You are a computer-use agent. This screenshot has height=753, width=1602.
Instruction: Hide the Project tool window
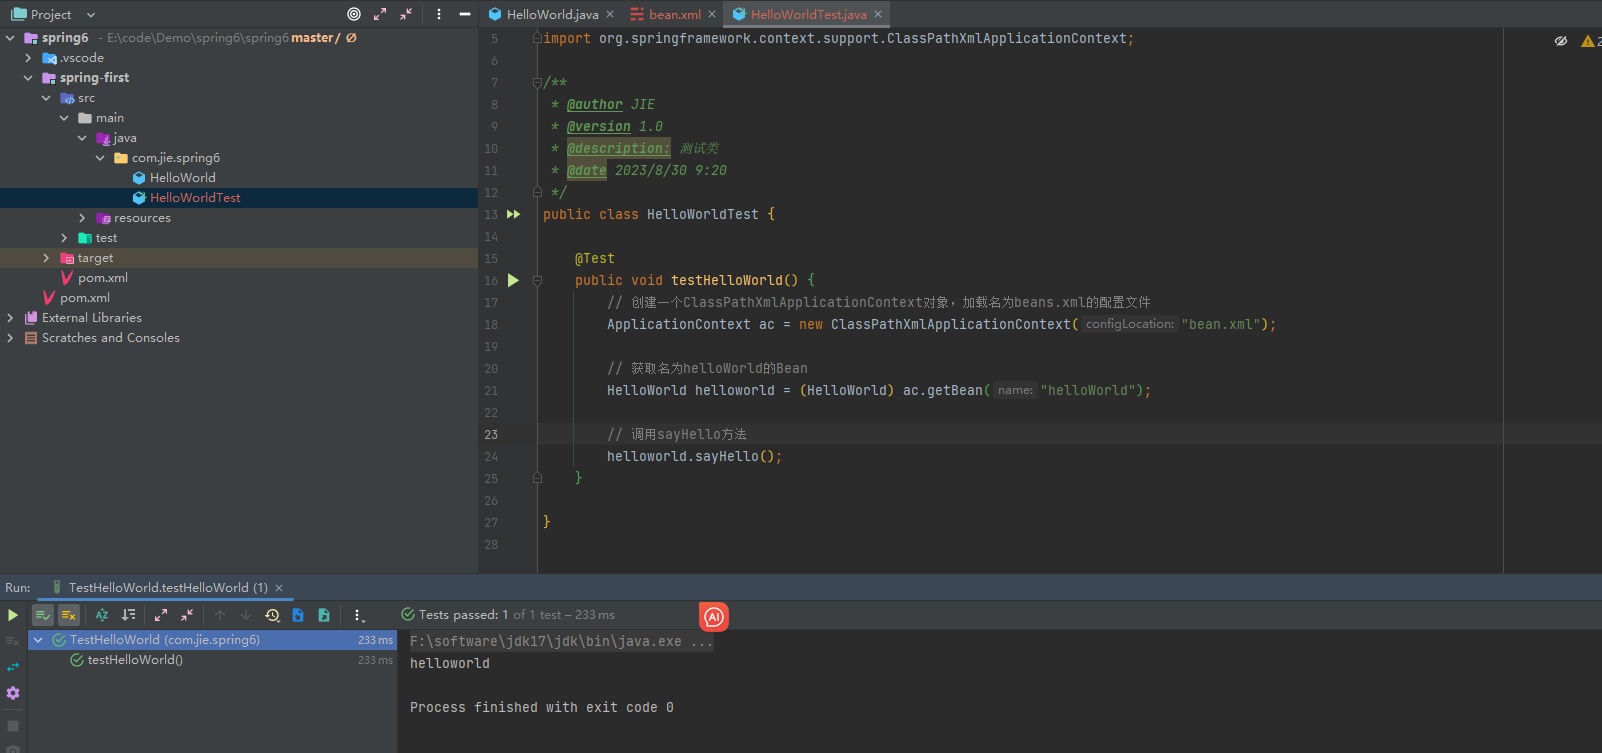(465, 14)
